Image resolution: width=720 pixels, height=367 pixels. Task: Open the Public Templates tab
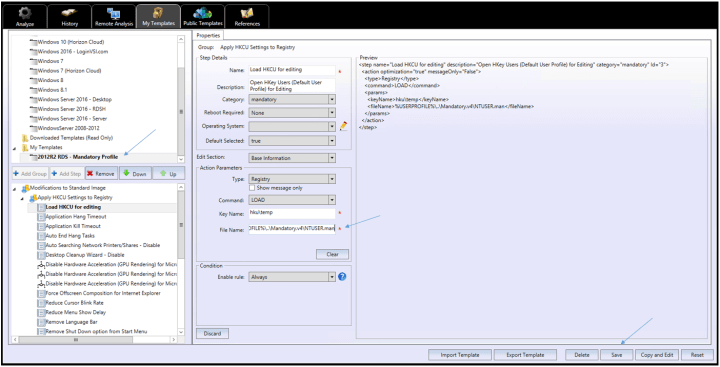202,17
